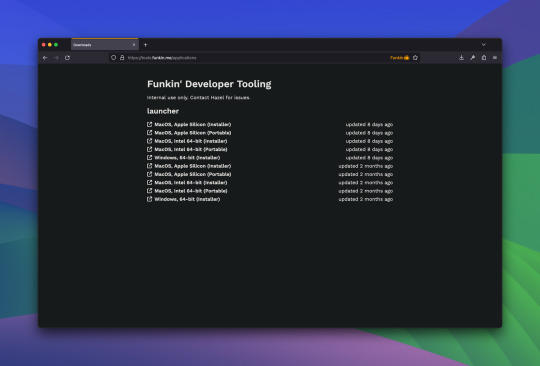The image size is (540, 366).
Task: Open a new tab with plus button
Action: (x=145, y=45)
